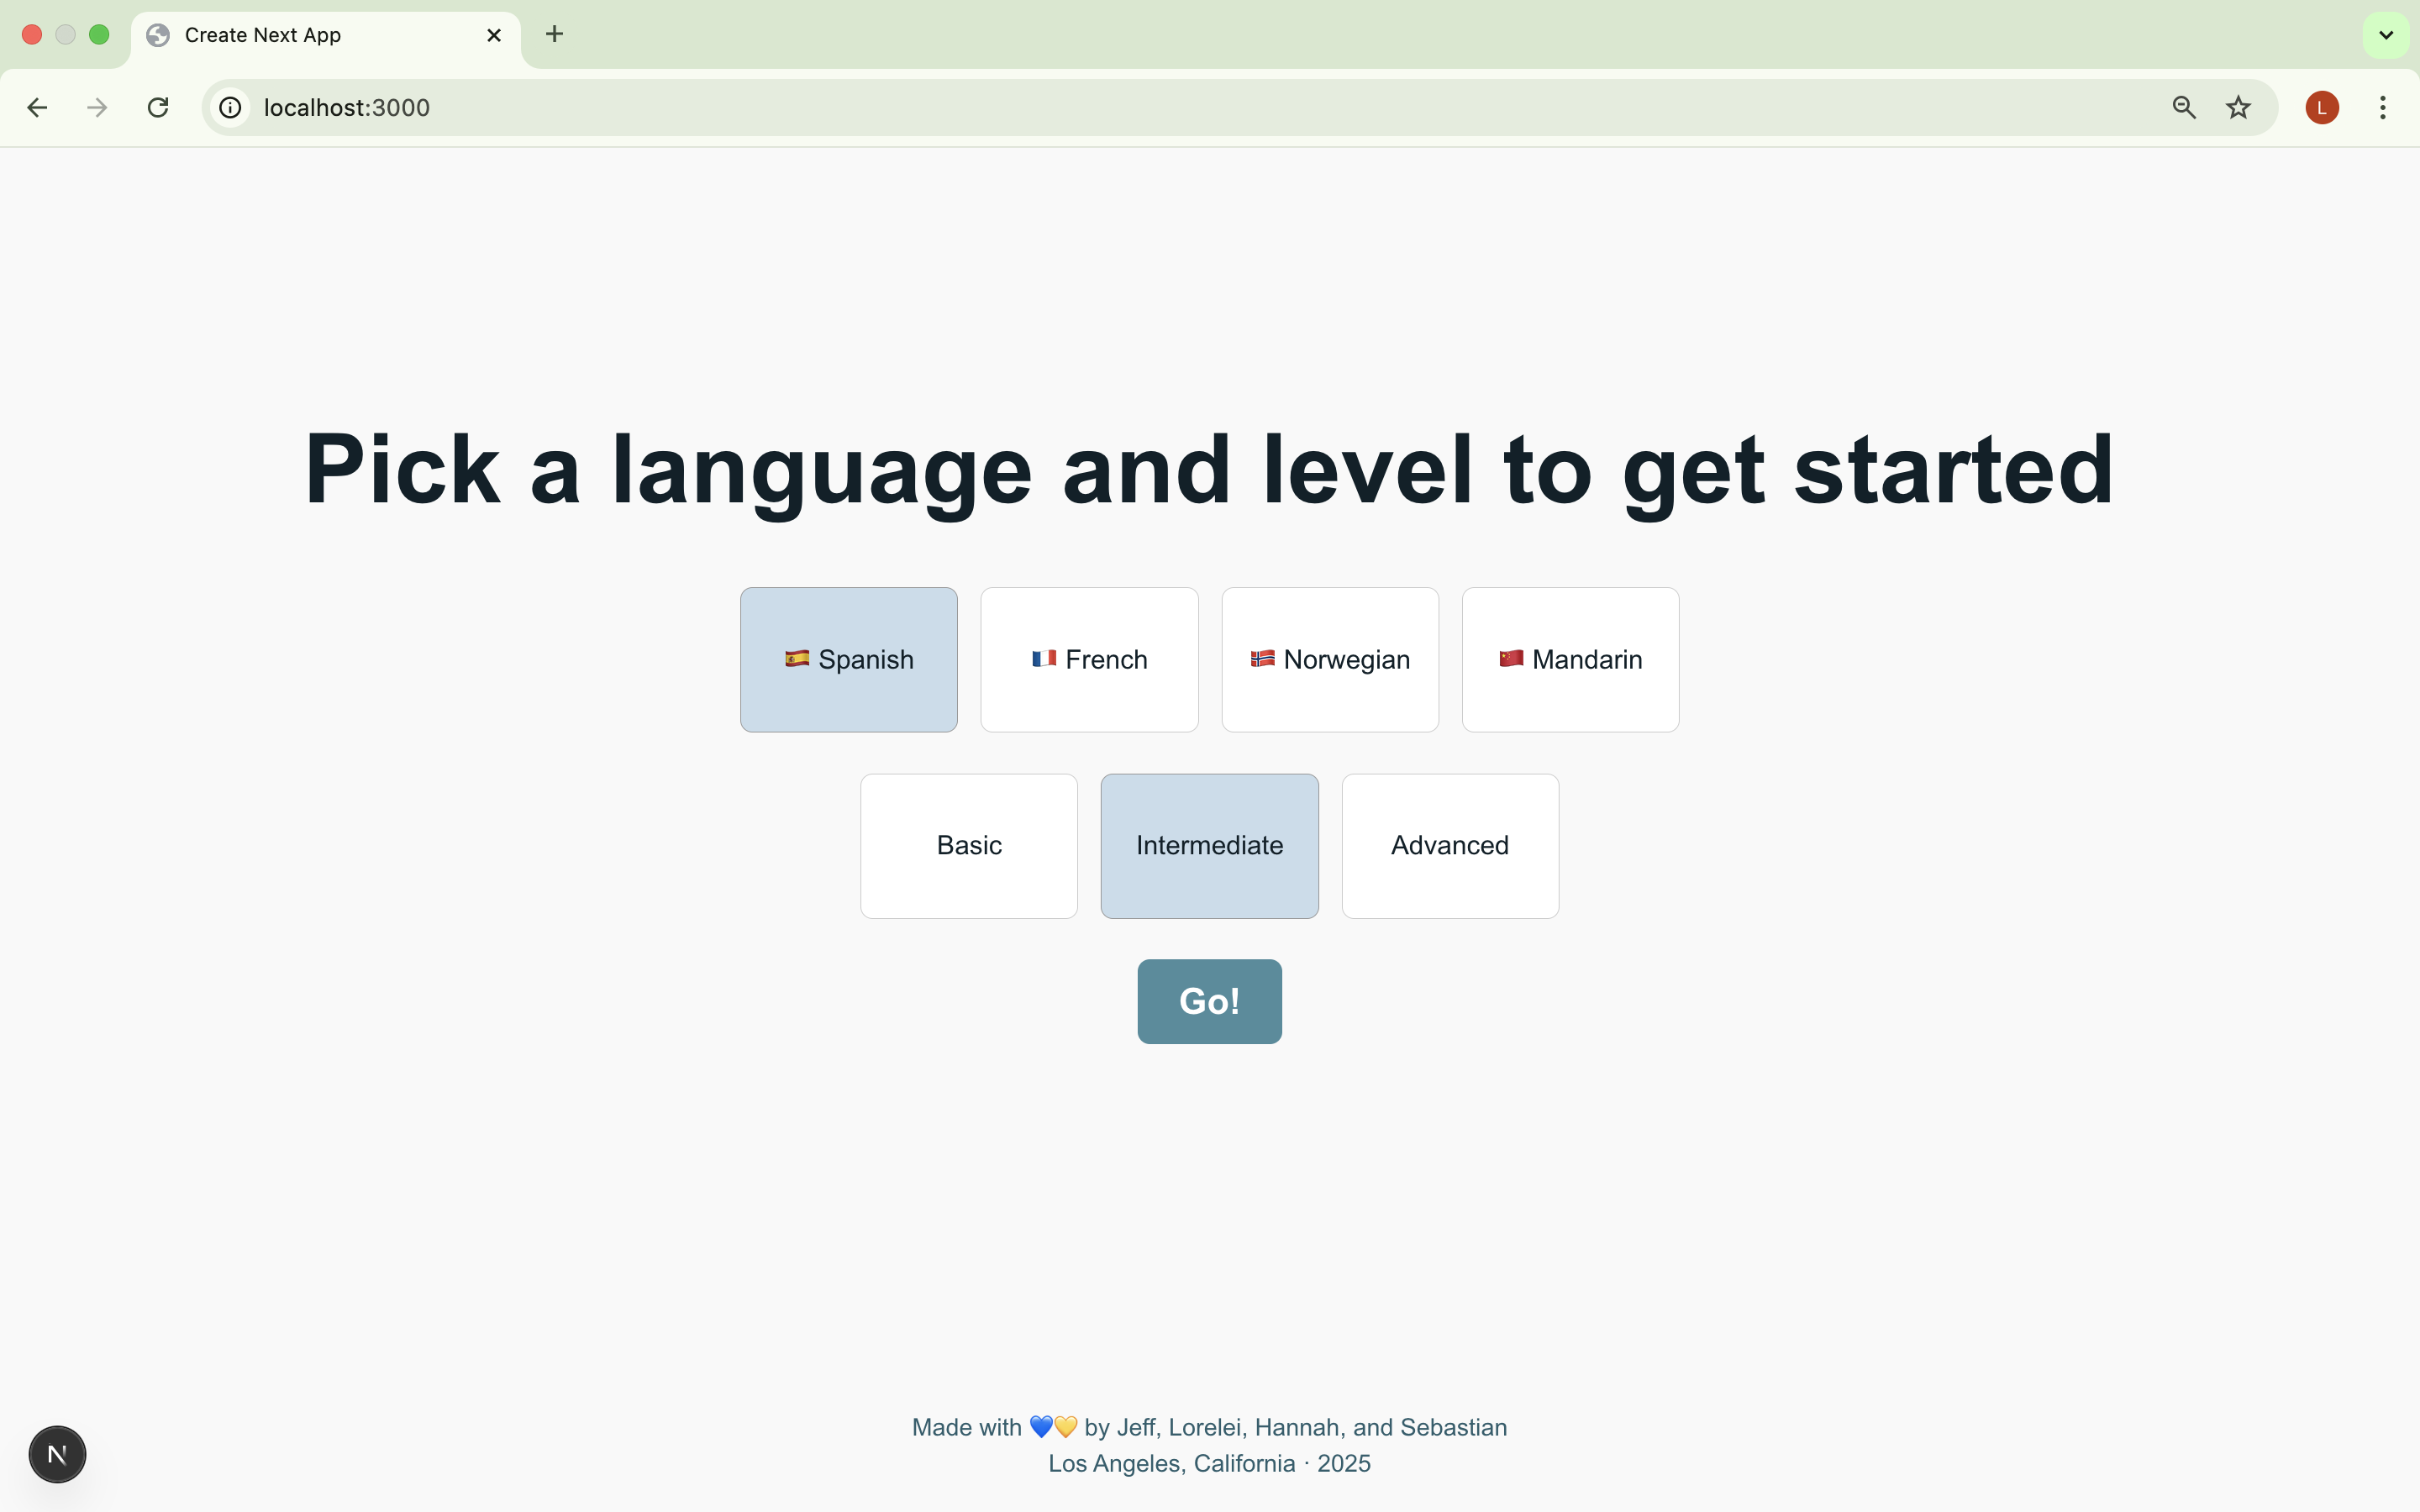The height and width of the screenshot is (1512, 2420).
Task: Expand the tab search chevron
Action: coord(2386,35)
